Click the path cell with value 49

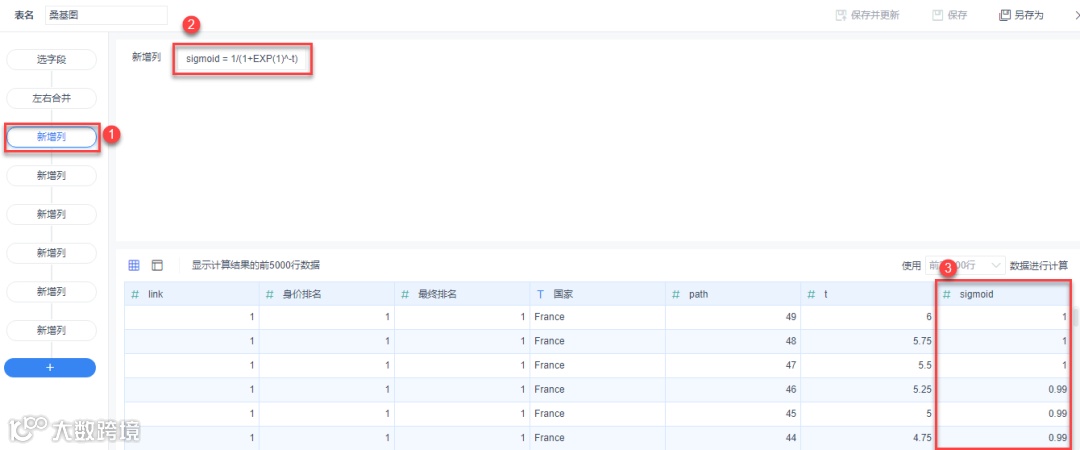(733, 317)
